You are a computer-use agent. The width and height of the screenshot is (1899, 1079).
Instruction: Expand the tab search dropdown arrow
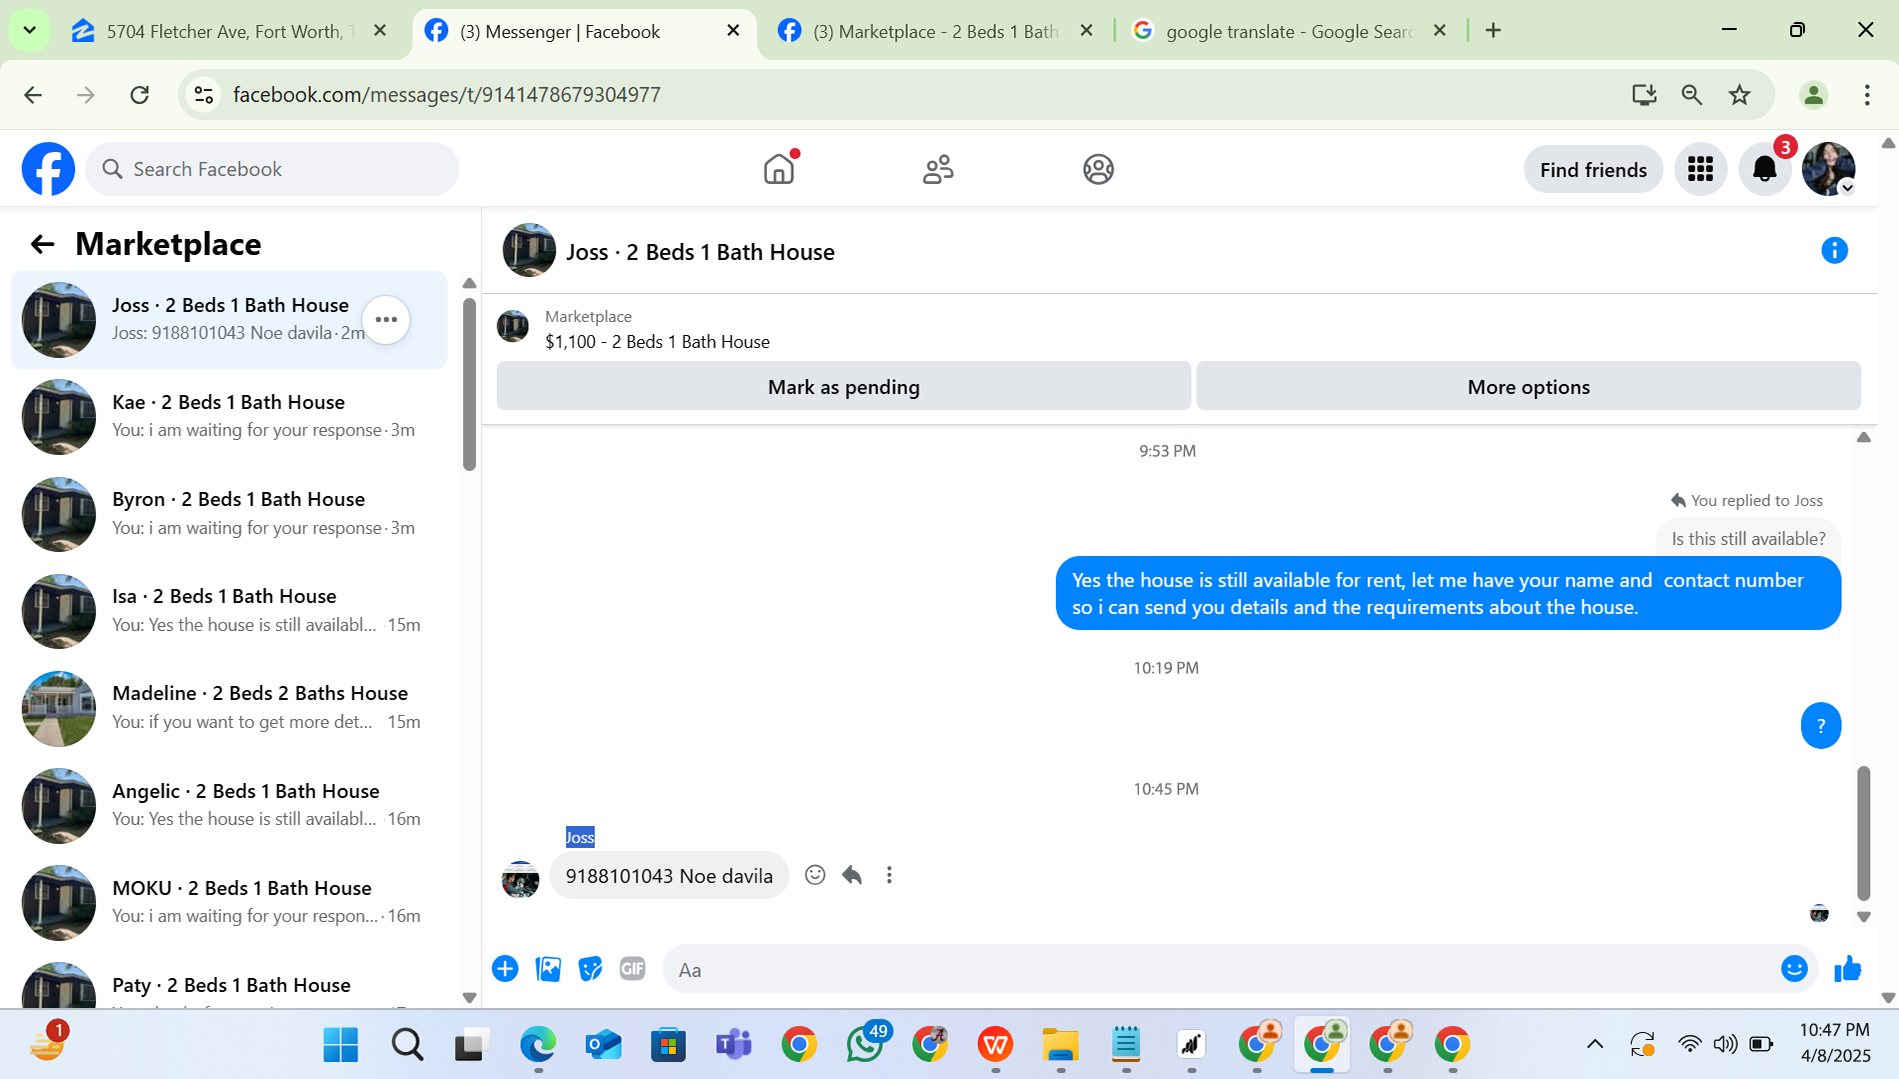click(x=29, y=30)
